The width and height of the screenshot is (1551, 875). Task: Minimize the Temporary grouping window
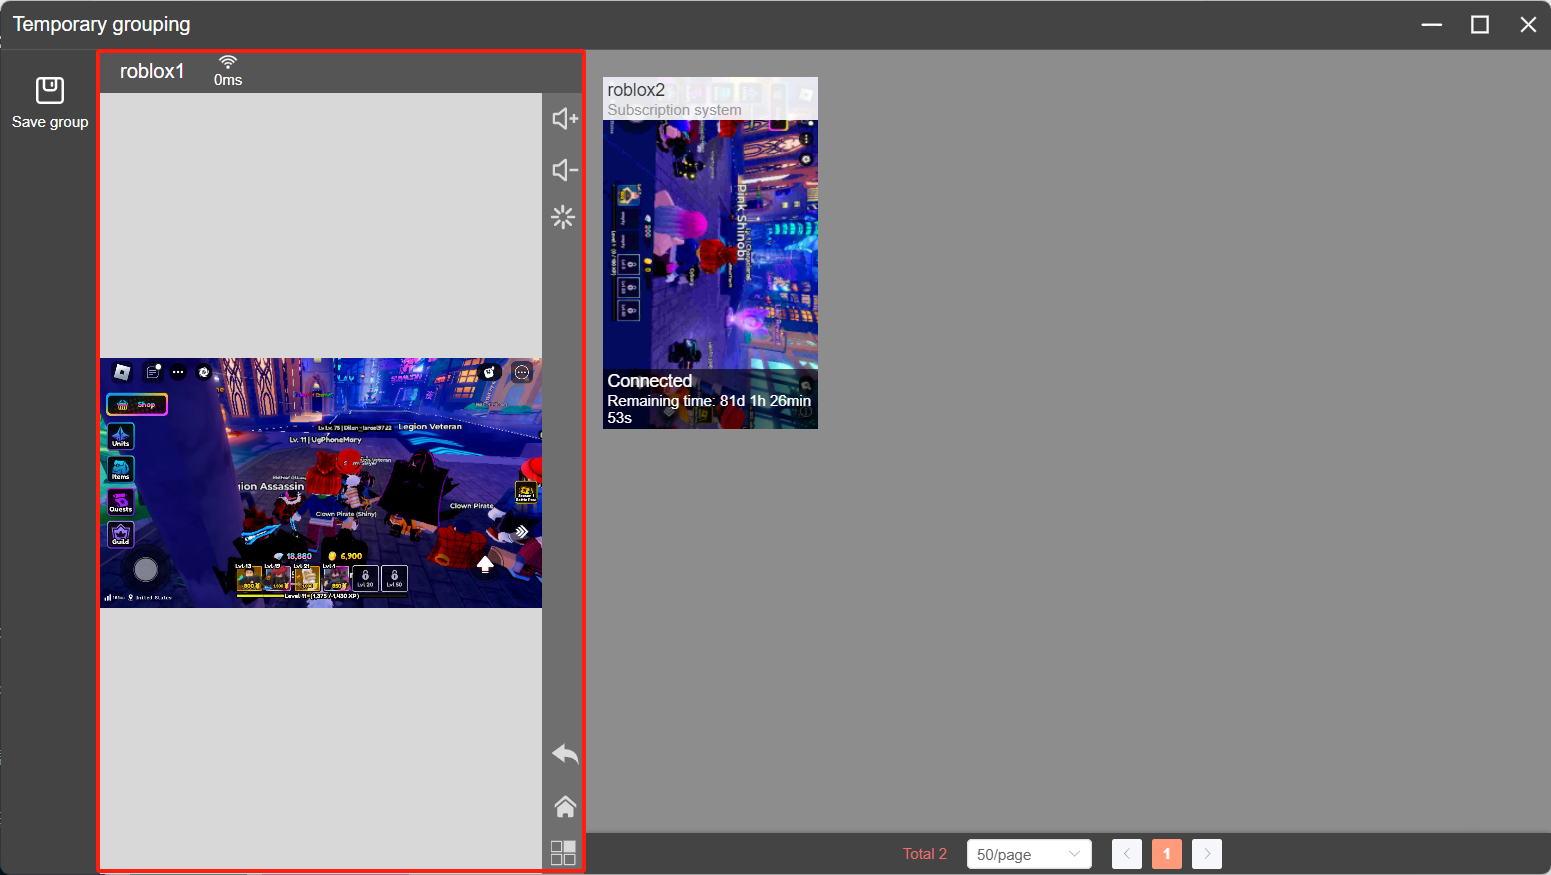[x=1432, y=24]
